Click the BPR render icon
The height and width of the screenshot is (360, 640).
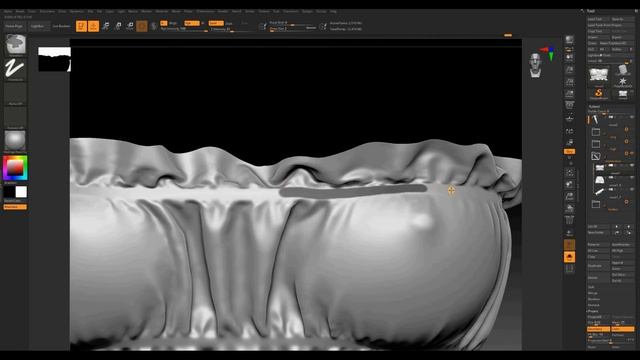pyautogui.click(x=569, y=40)
